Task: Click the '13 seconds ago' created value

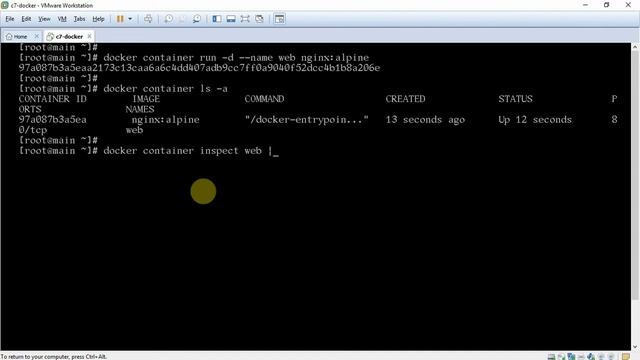Action: pyautogui.click(x=425, y=120)
